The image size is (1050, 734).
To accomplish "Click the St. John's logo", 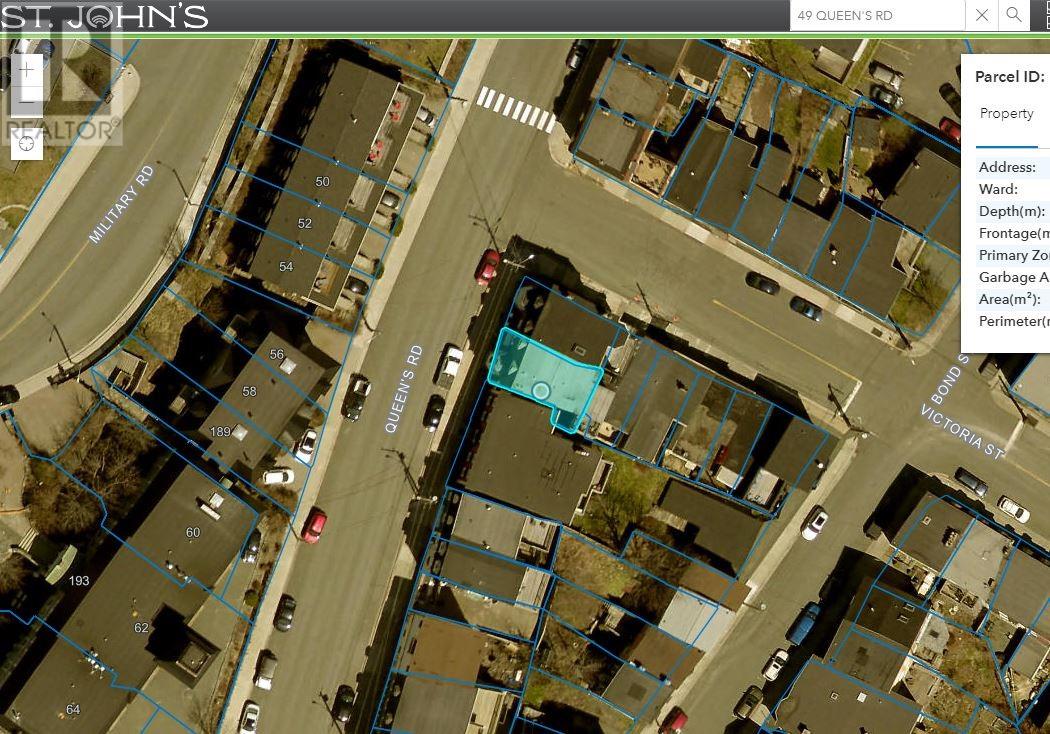I will tap(104, 16).
